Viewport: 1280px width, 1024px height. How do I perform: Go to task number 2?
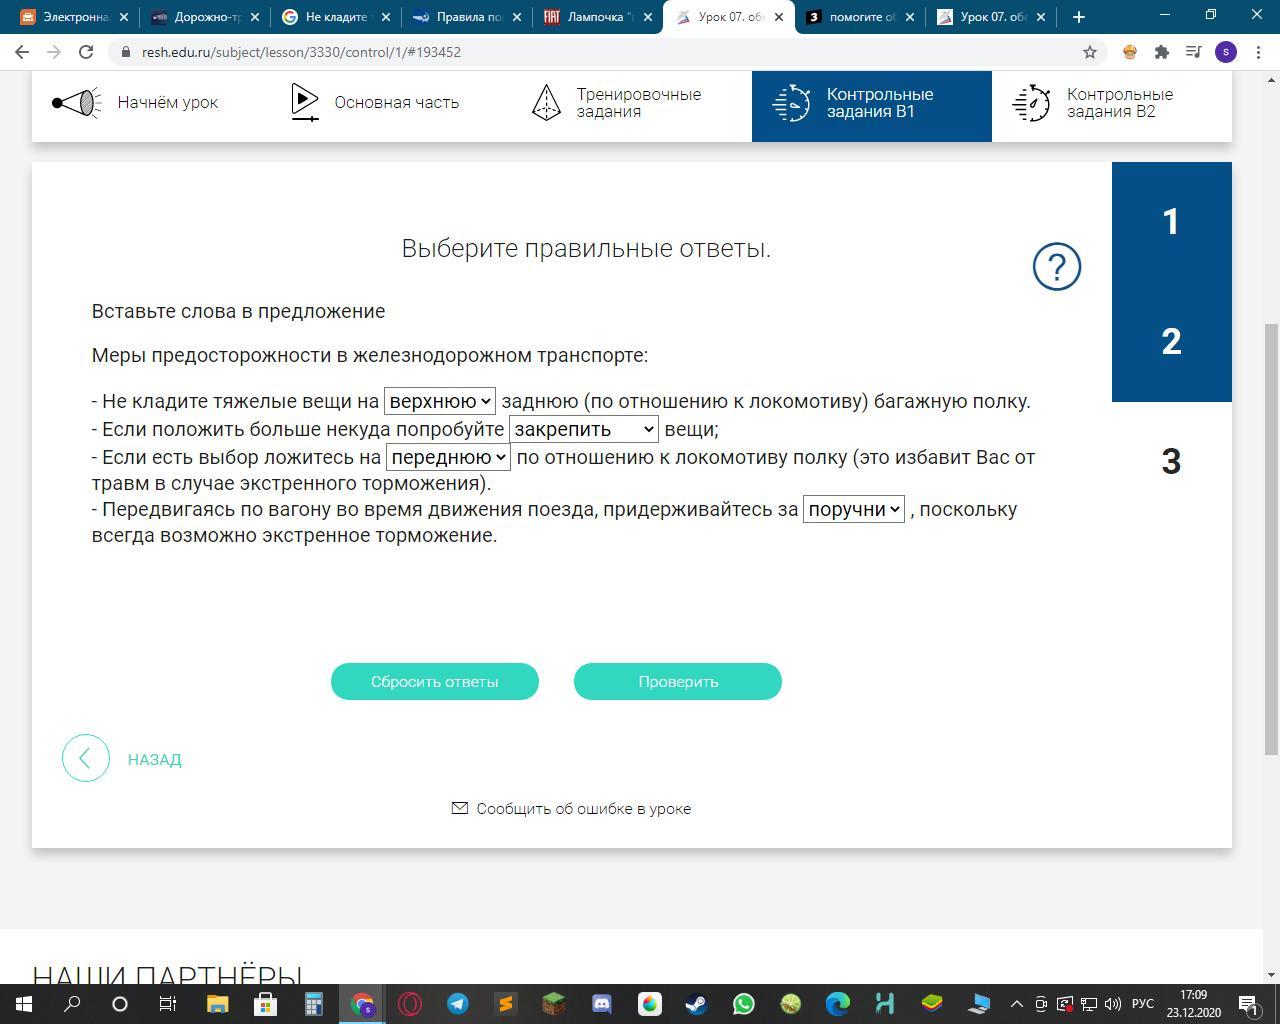click(1172, 342)
